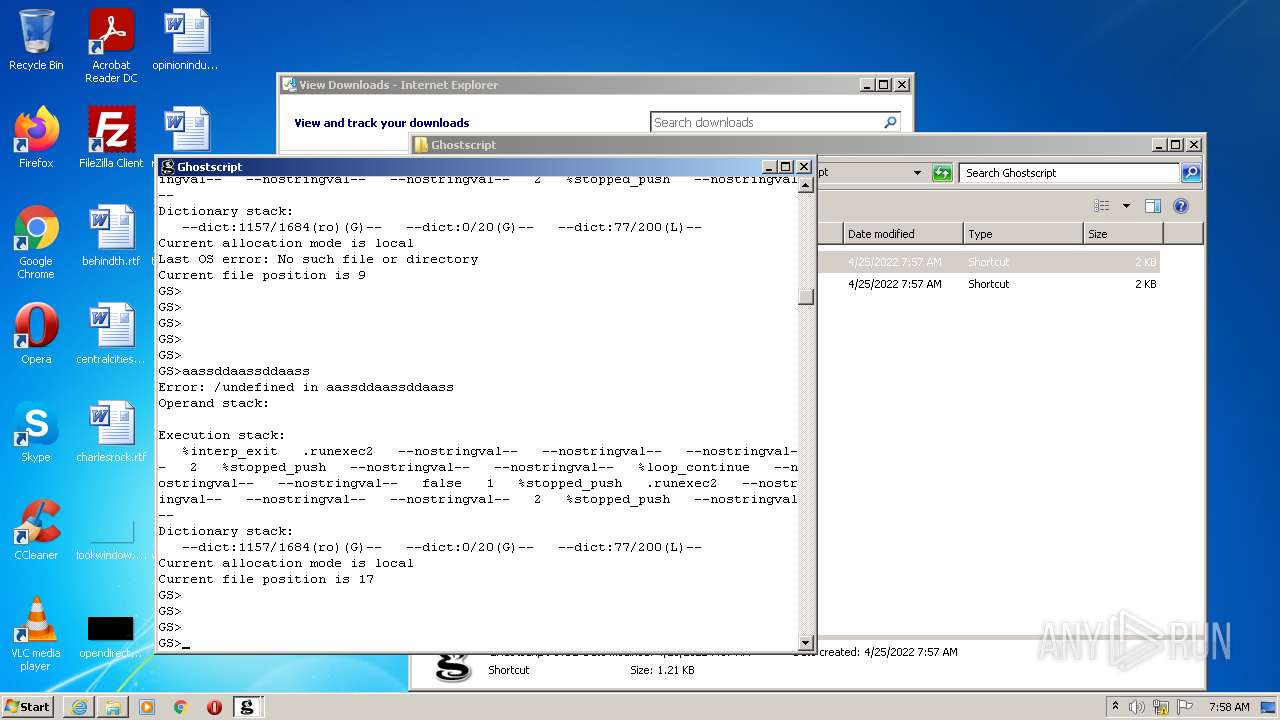
Task: Open Ghostscript console window system menu icon
Action: (168, 167)
